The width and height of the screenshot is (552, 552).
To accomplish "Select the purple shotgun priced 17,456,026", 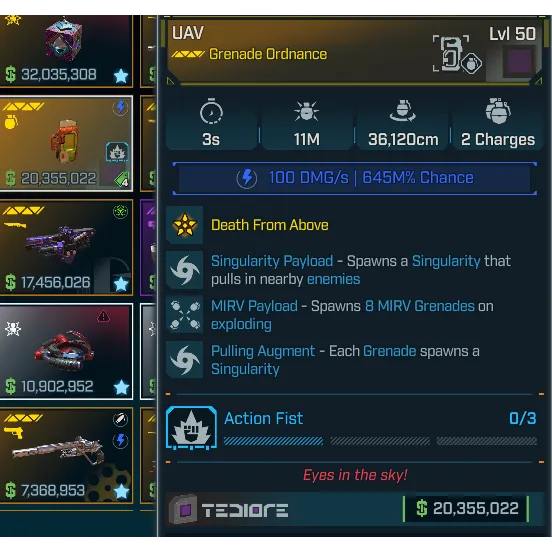I will tap(66, 247).
